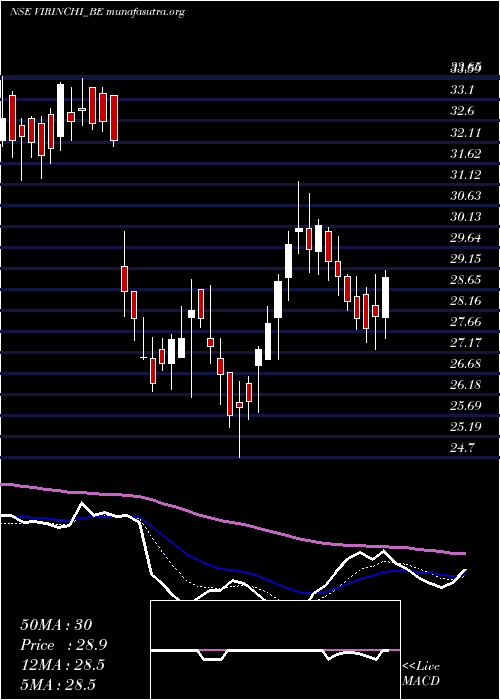Select the 26.18 price label
The width and height of the screenshot is (500, 700).
click(x=465, y=384)
